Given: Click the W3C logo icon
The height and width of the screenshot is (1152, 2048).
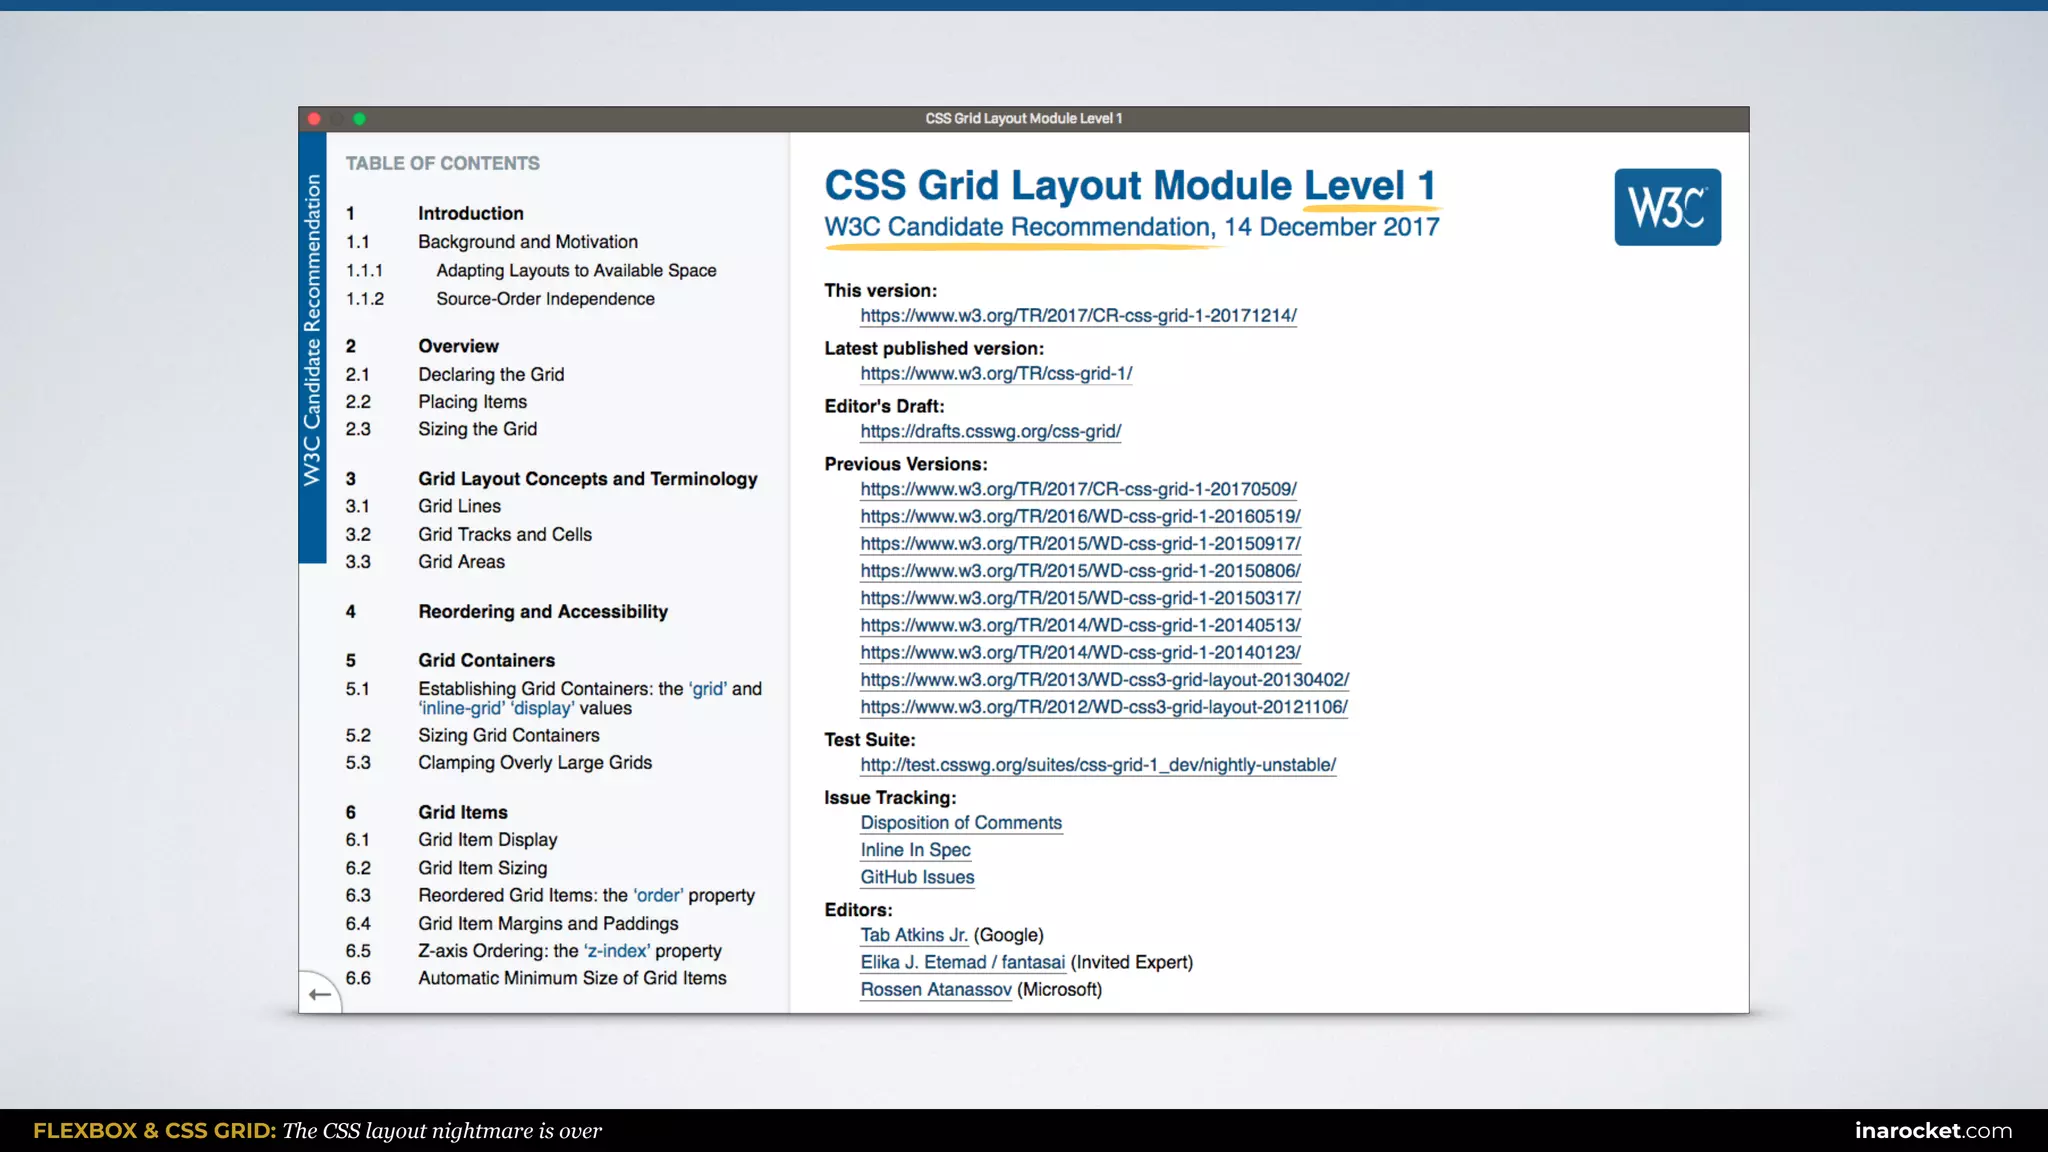Looking at the screenshot, I should [1667, 207].
